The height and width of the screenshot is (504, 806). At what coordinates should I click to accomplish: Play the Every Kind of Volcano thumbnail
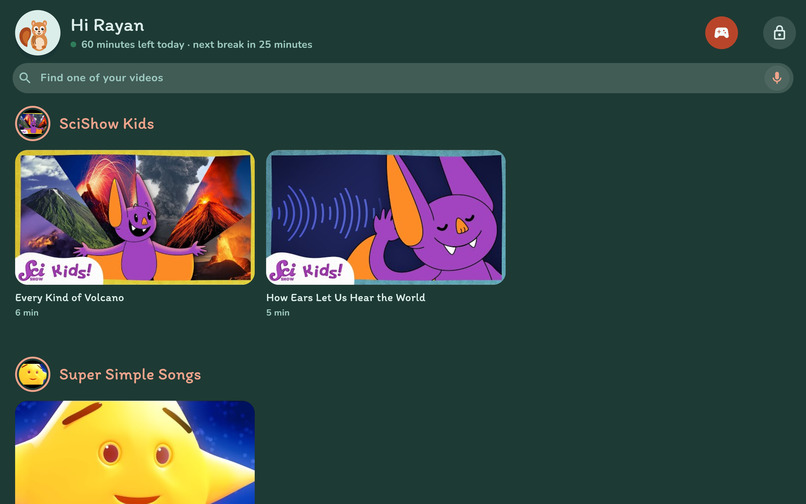135,218
